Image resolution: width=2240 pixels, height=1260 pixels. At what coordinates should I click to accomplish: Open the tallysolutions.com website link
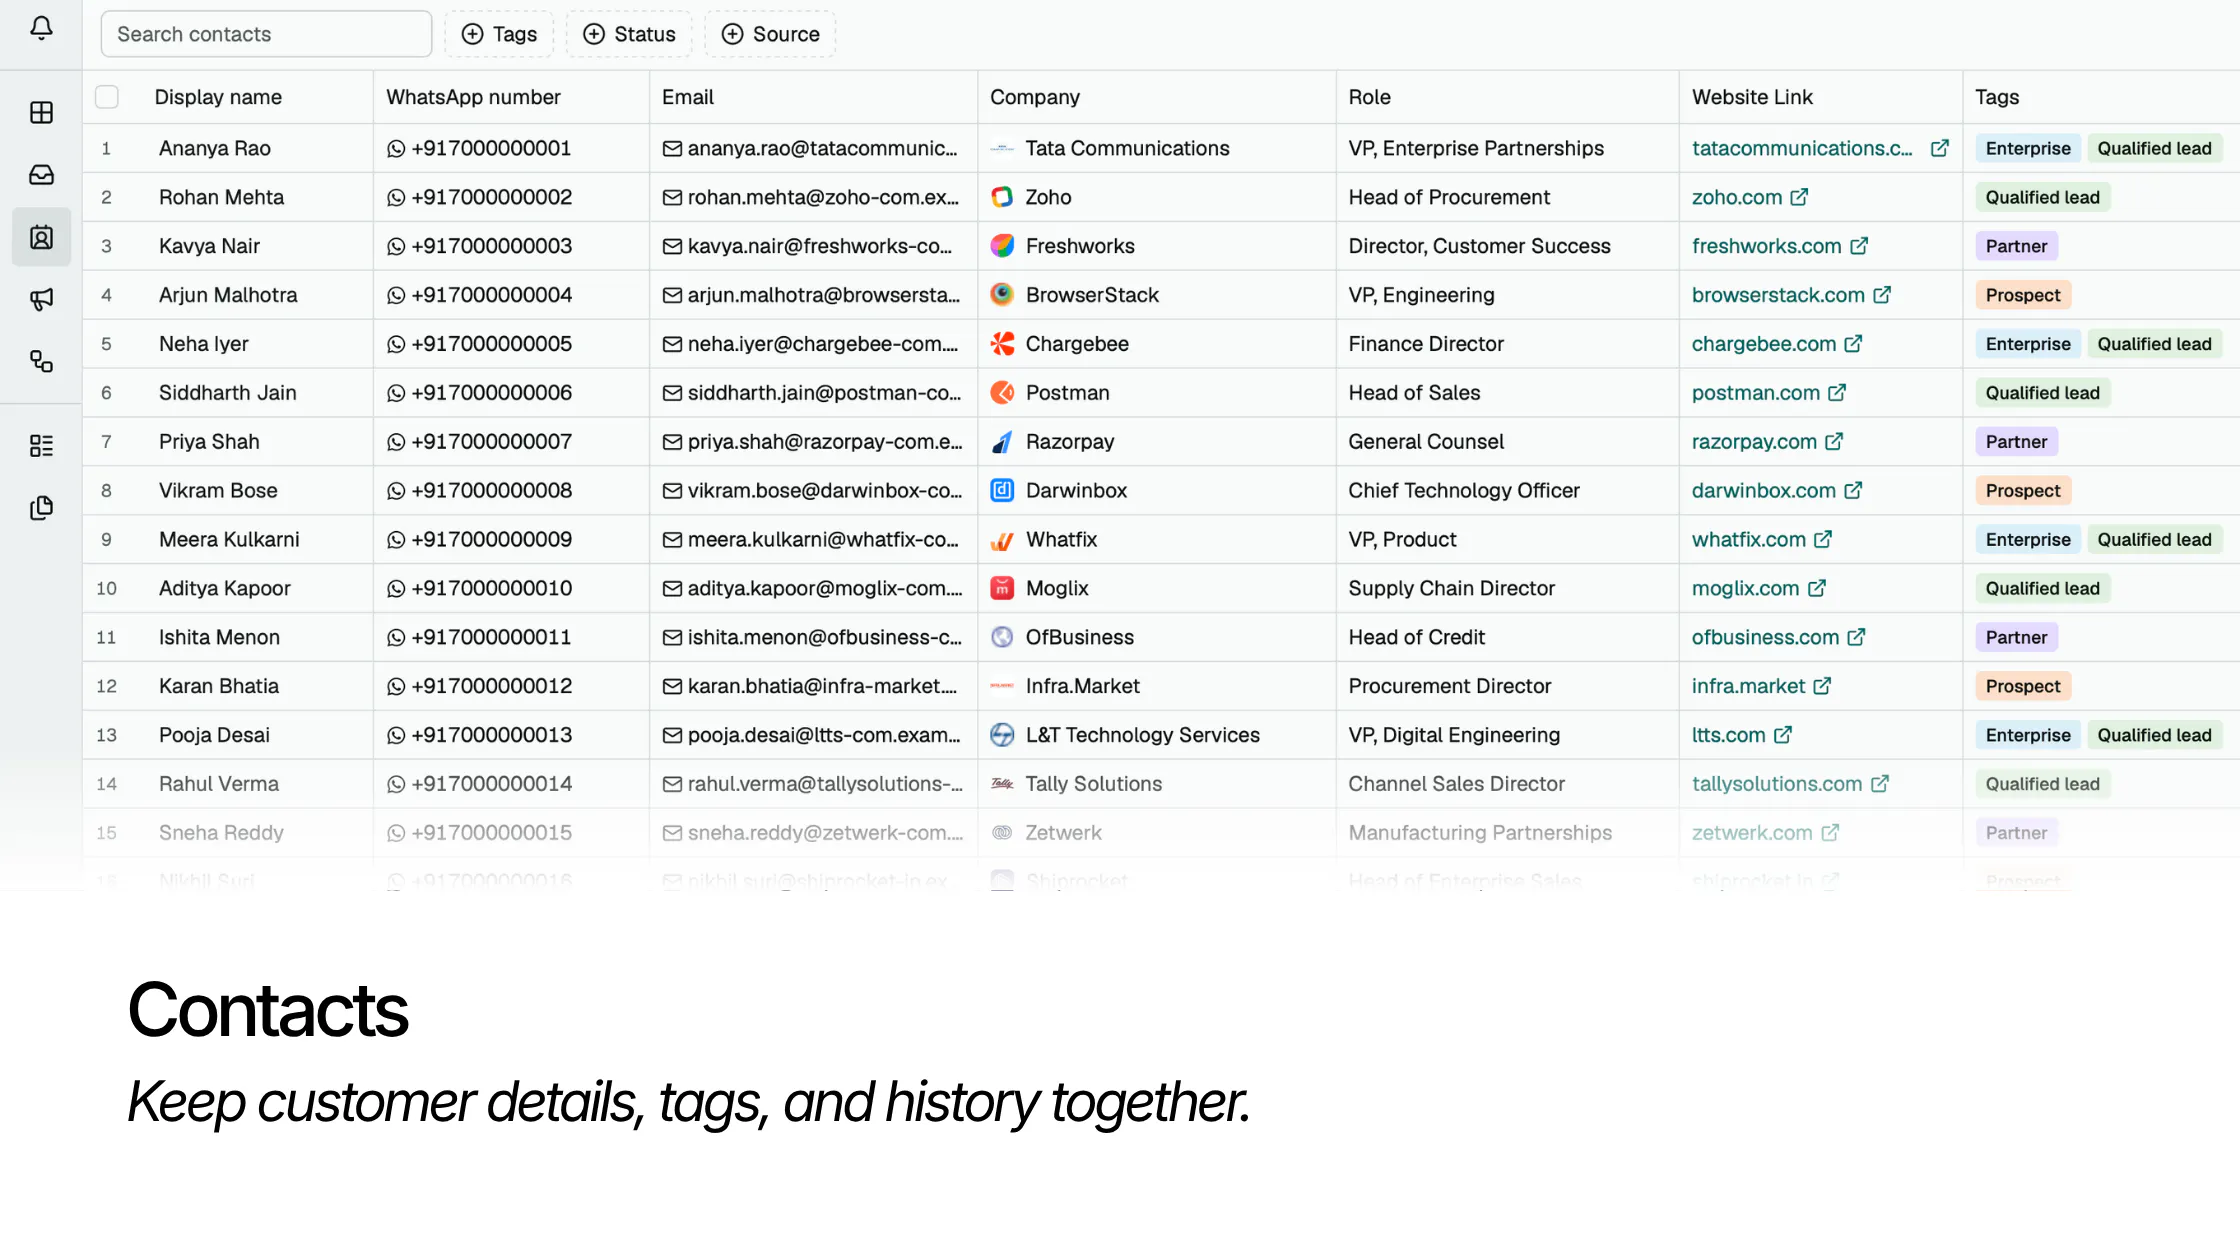point(1777,785)
